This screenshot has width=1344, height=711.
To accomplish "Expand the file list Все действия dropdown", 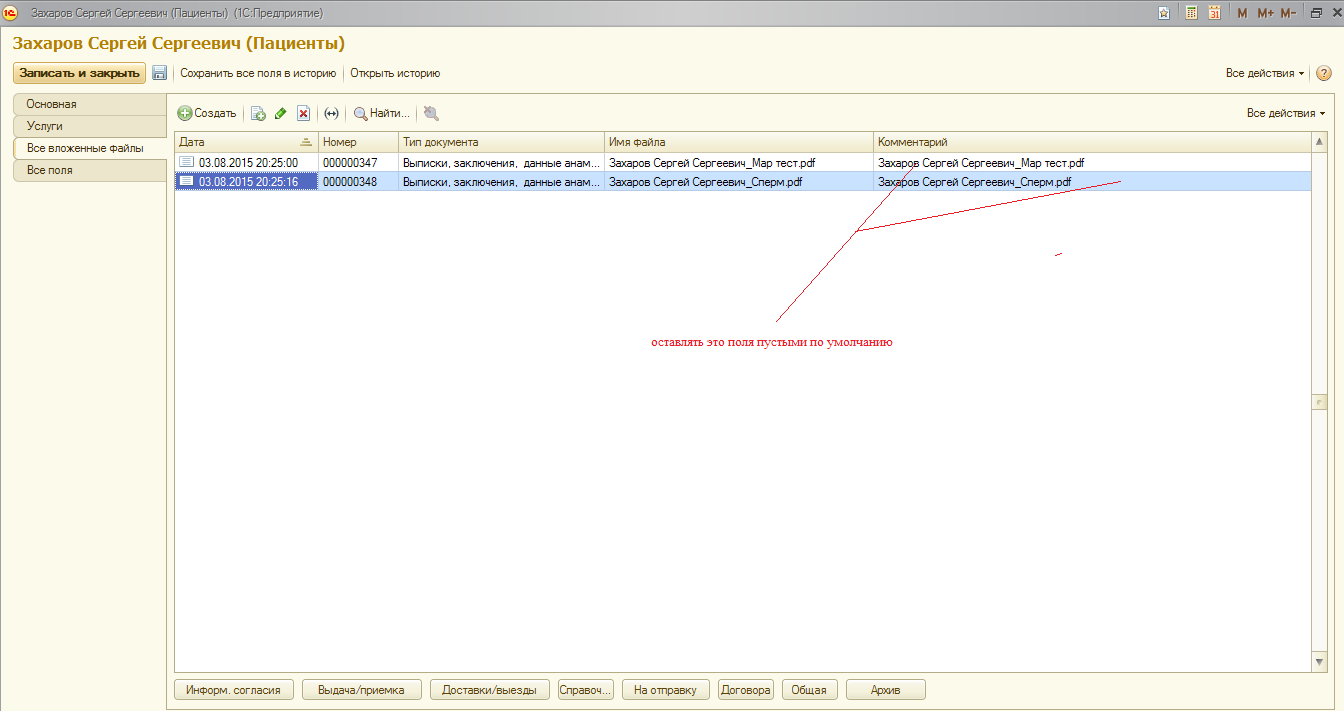I will point(1286,114).
